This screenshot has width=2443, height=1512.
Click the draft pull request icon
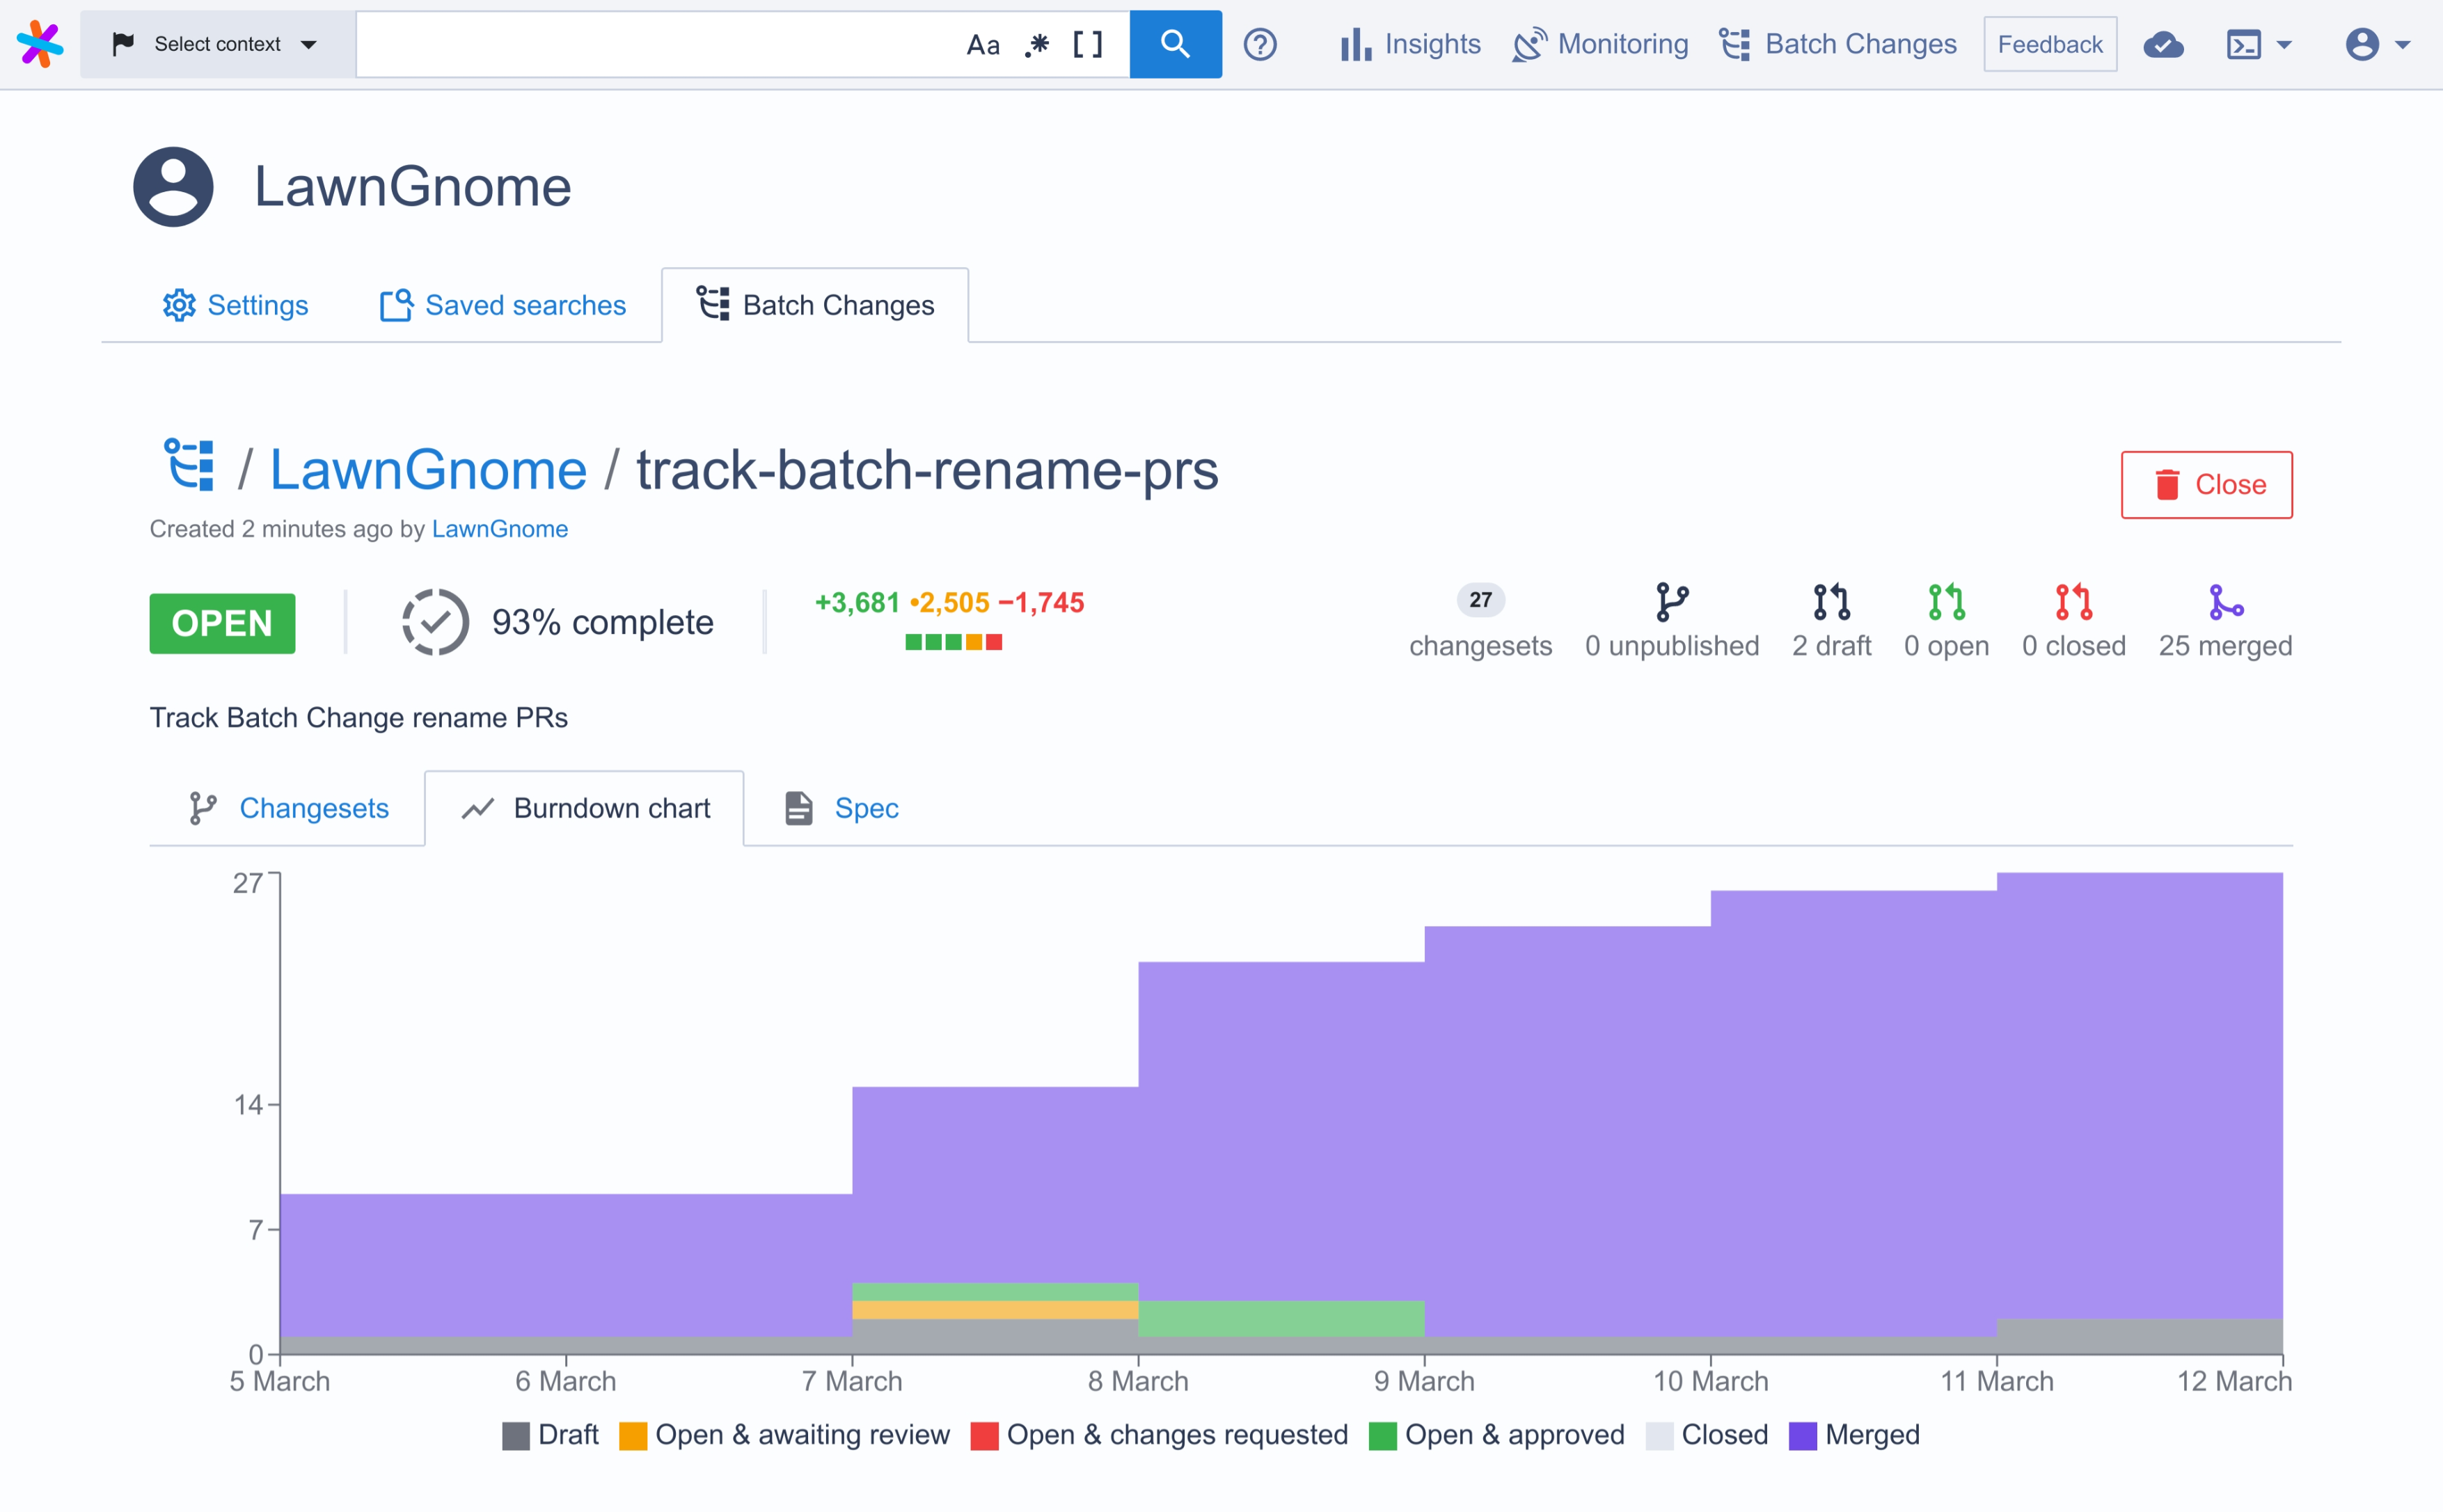click(1831, 602)
